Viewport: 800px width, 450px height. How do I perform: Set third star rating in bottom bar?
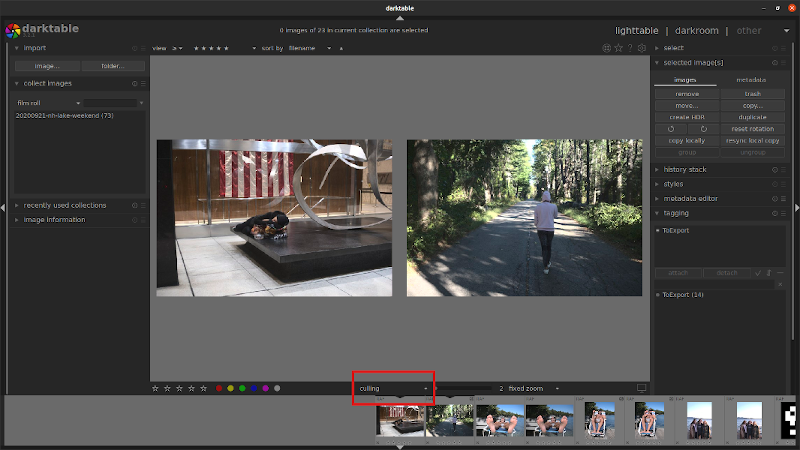pos(179,388)
